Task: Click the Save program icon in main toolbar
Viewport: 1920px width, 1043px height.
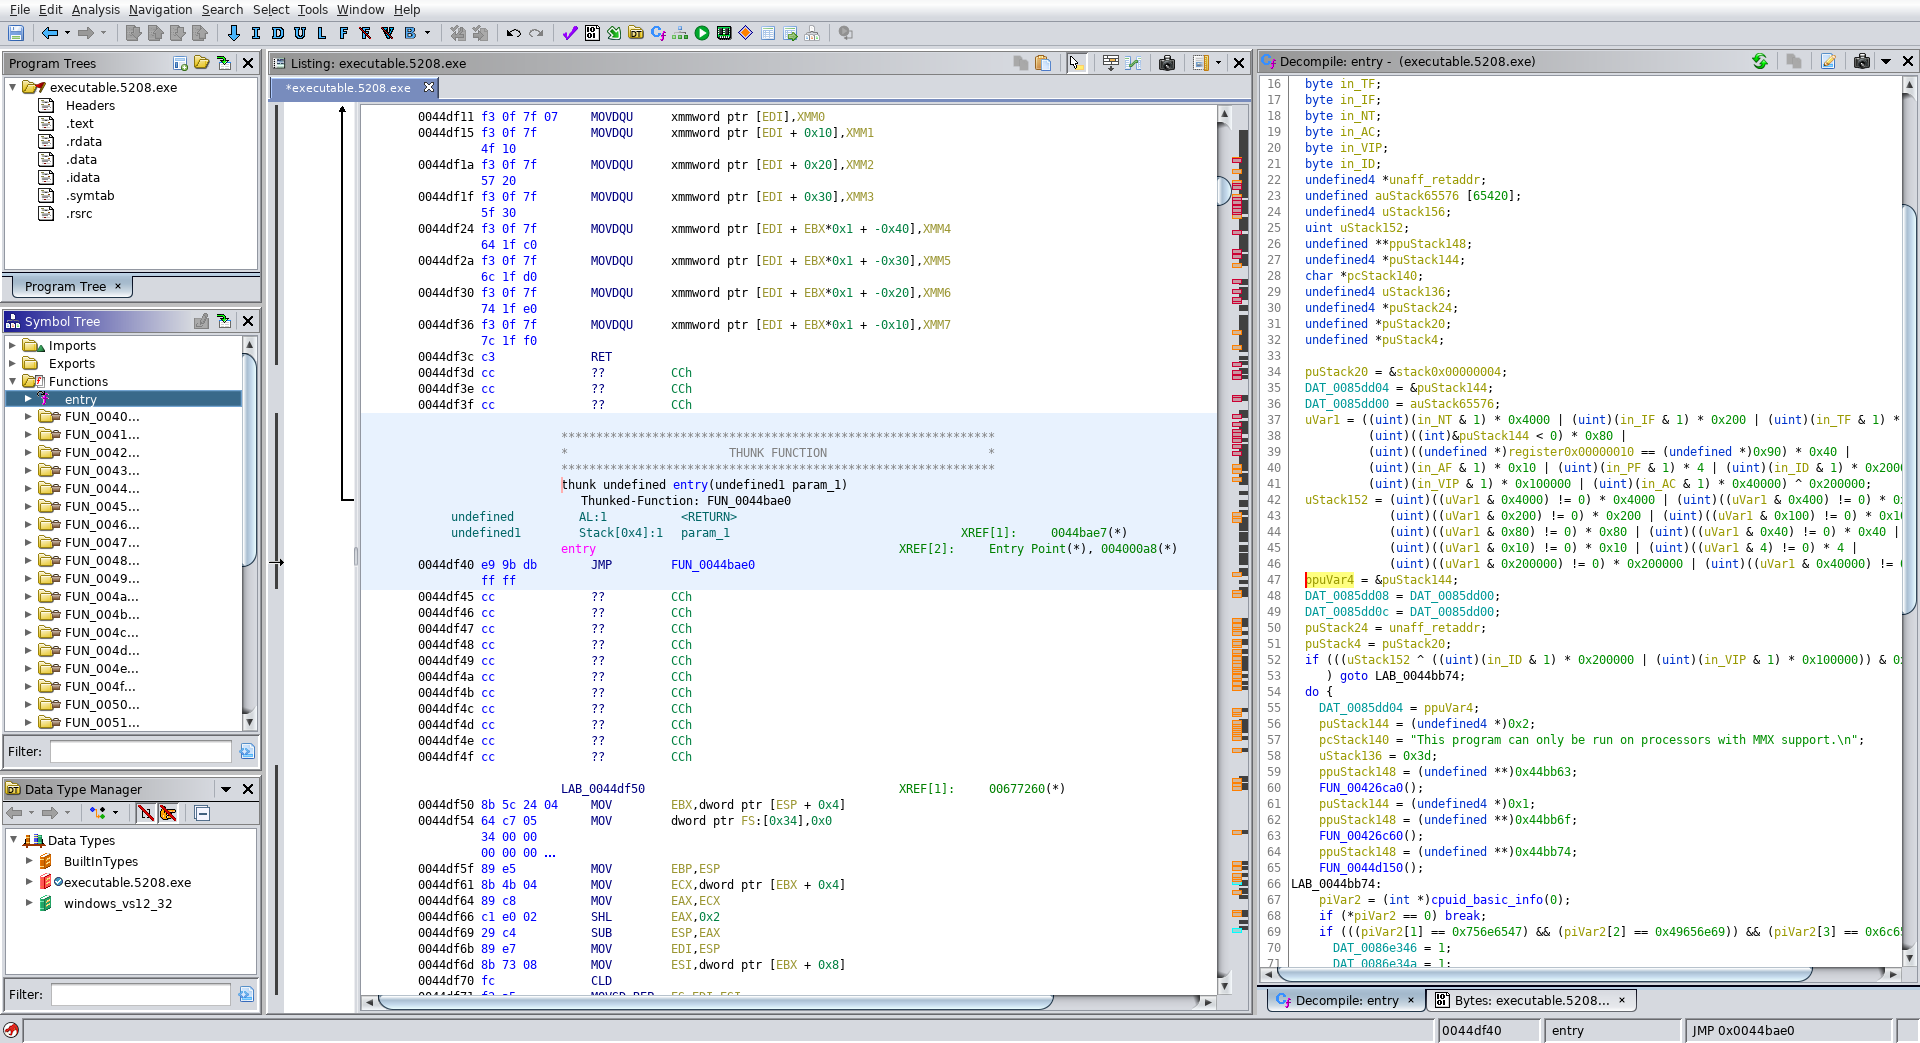Action: pos(16,33)
